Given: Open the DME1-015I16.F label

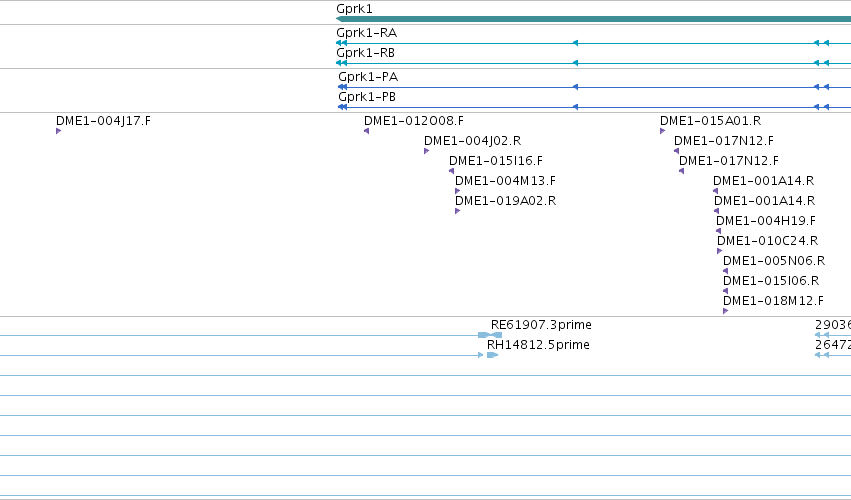Looking at the screenshot, I should coord(496,161).
